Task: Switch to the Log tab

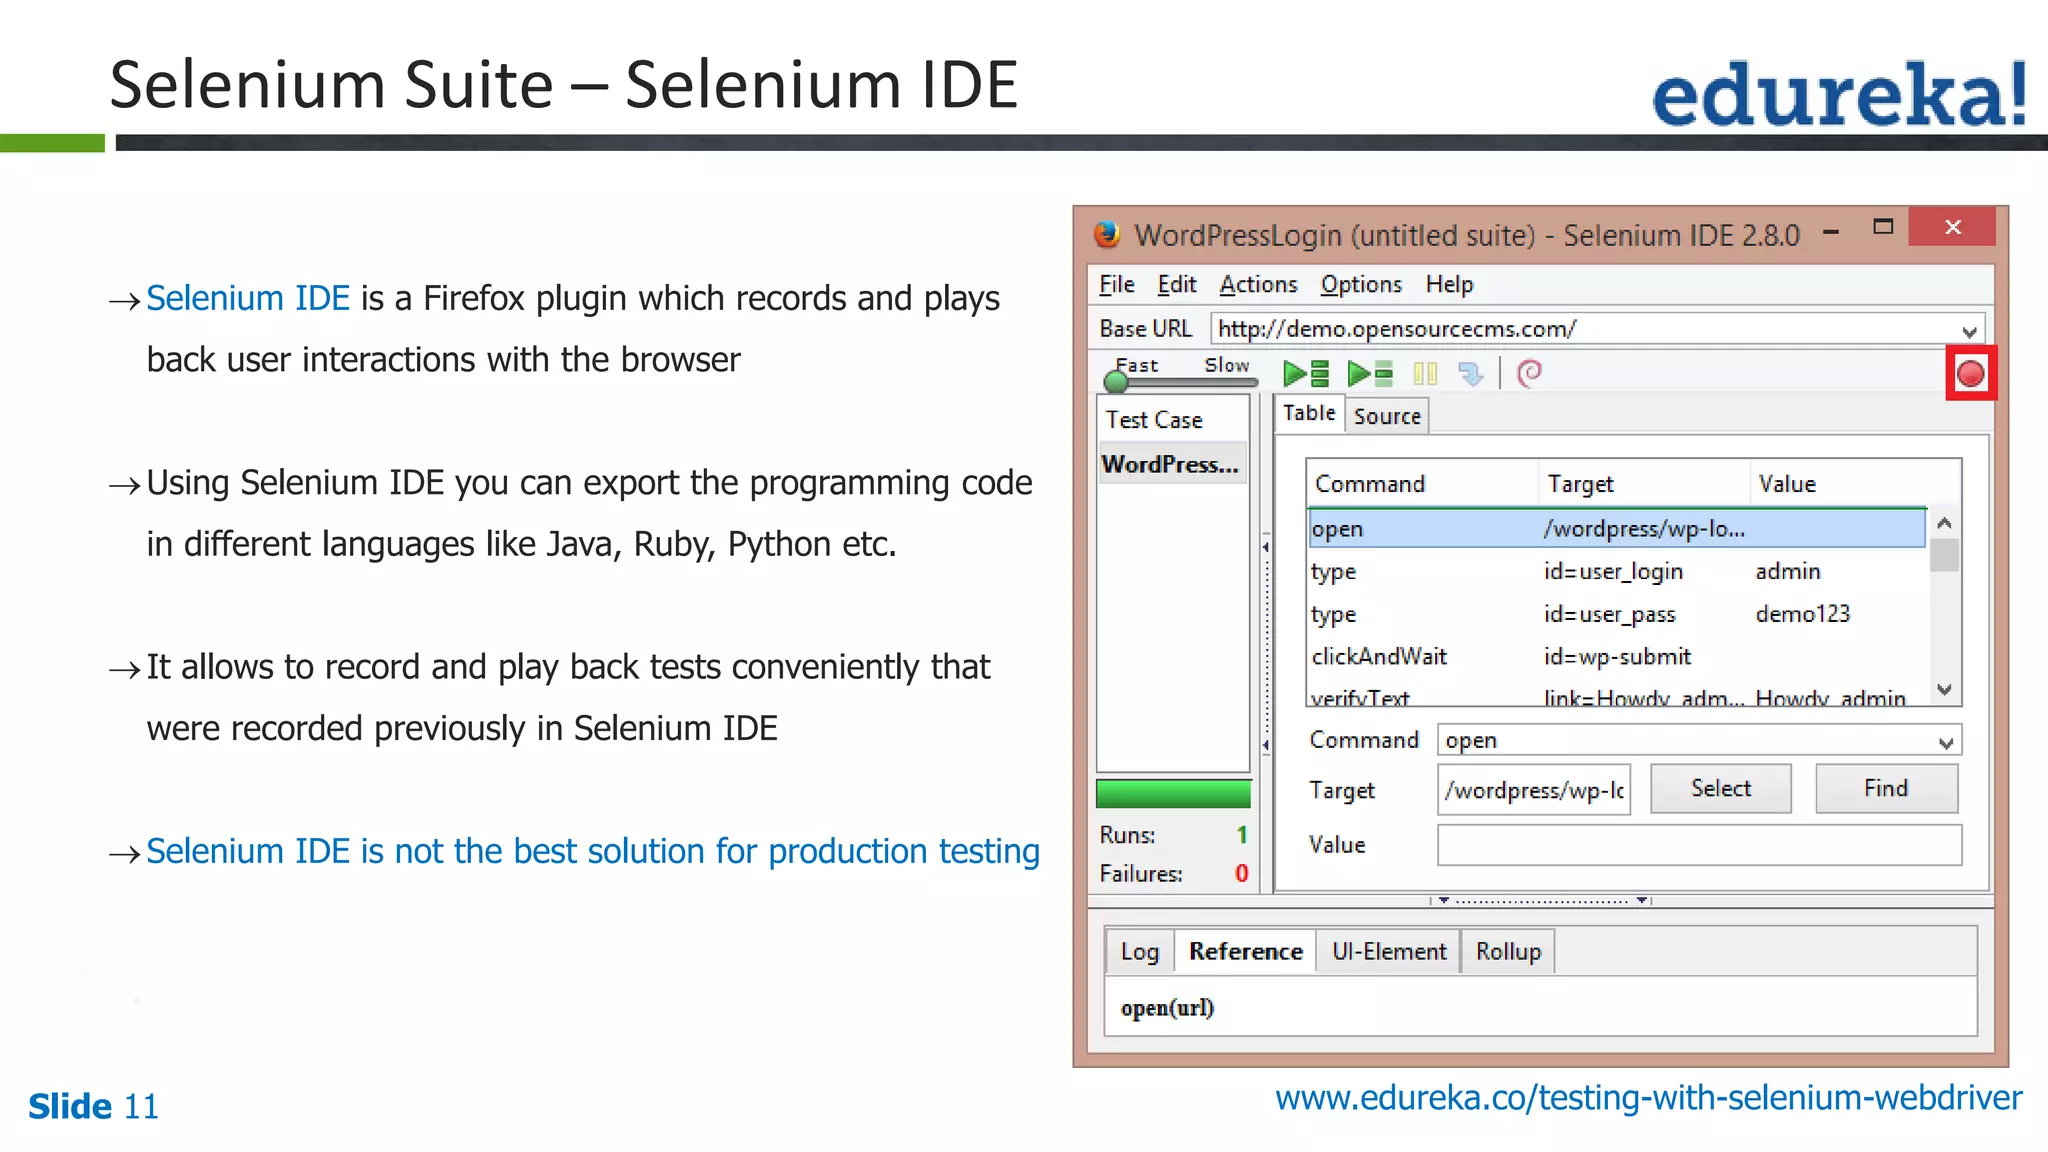Action: (1139, 951)
